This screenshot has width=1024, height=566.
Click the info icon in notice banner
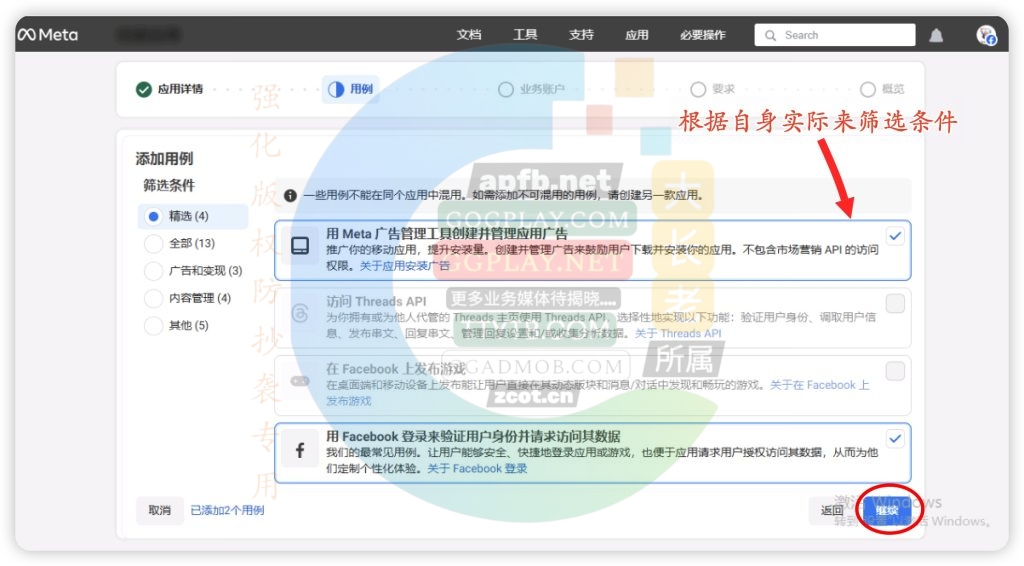290,196
